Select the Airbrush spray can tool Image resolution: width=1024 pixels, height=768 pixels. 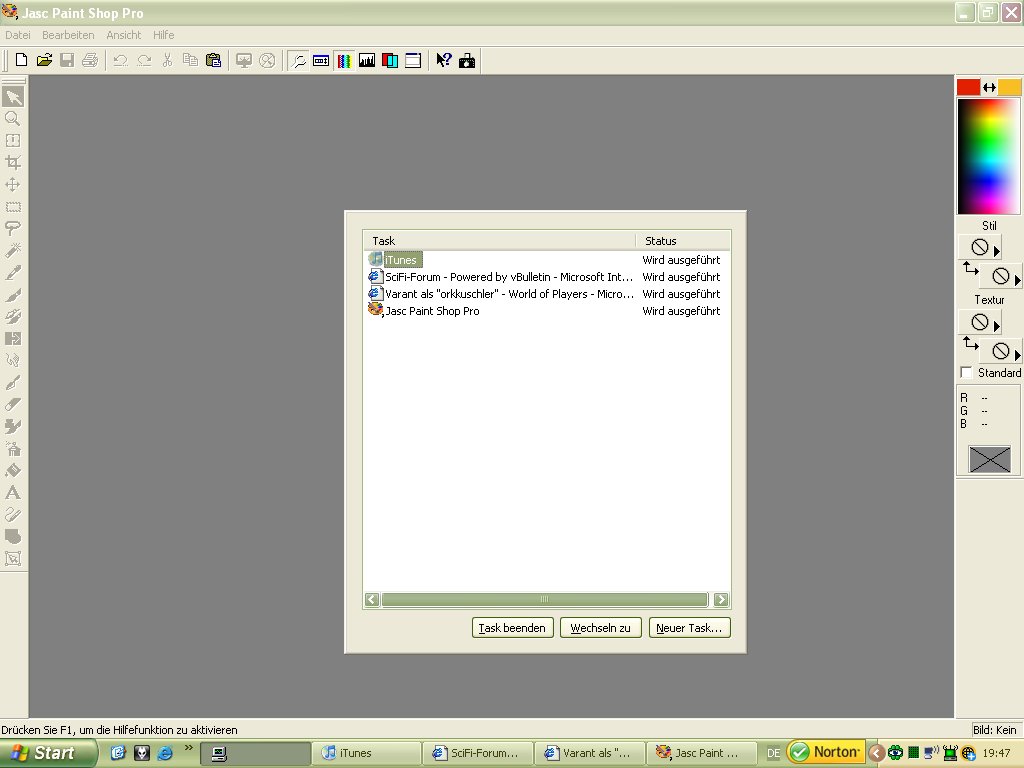[13, 449]
